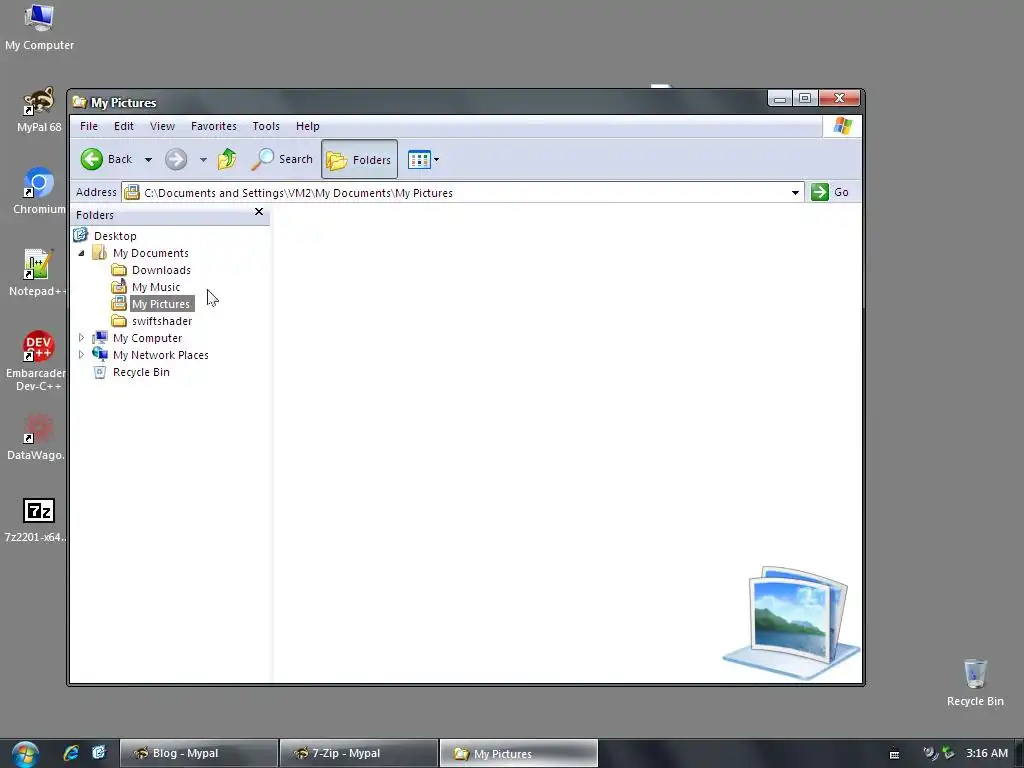Click the green Back arrow icon
Viewport: 1024px width, 768px height.
point(92,159)
